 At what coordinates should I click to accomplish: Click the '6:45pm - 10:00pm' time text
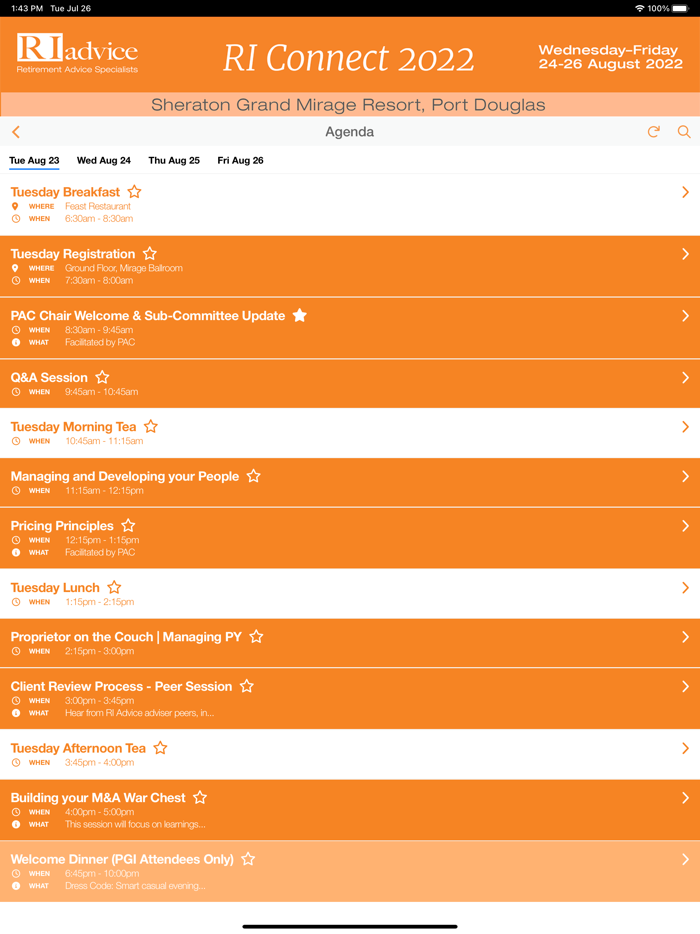pyautogui.click(x=102, y=873)
